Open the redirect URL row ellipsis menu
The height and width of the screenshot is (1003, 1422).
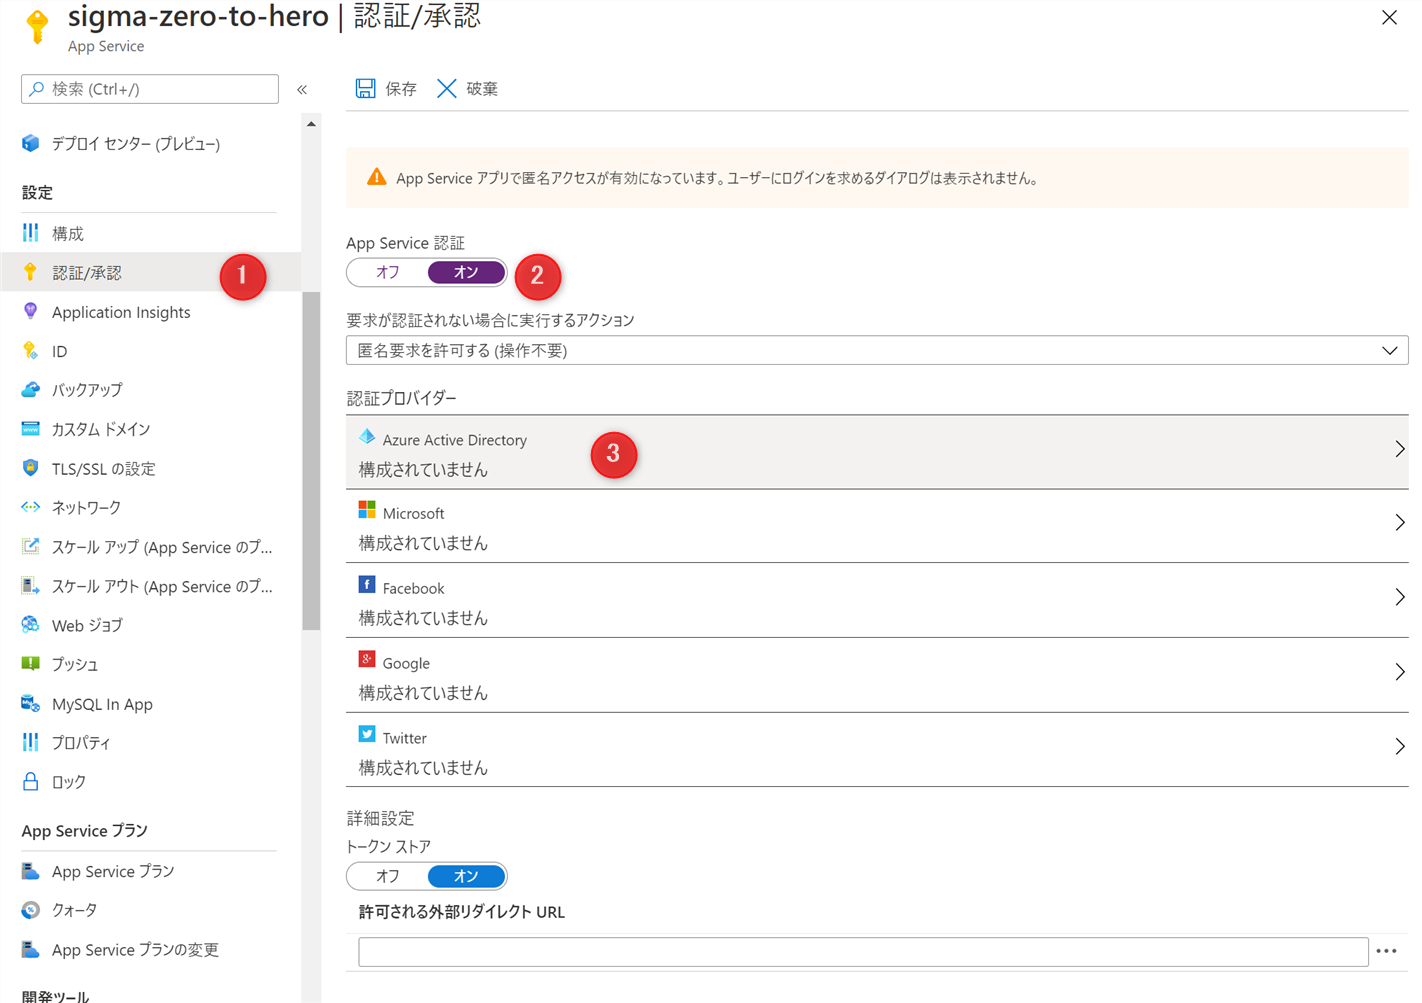click(x=1386, y=951)
